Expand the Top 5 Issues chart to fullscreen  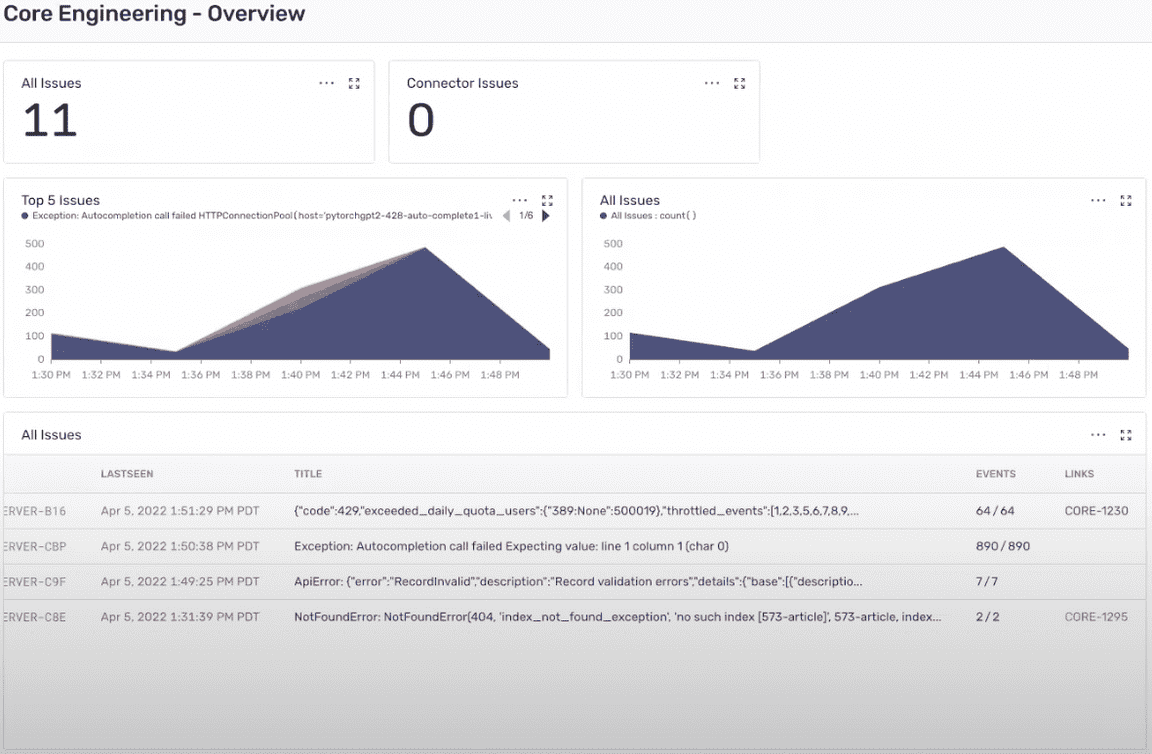pyautogui.click(x=547, y=200)
